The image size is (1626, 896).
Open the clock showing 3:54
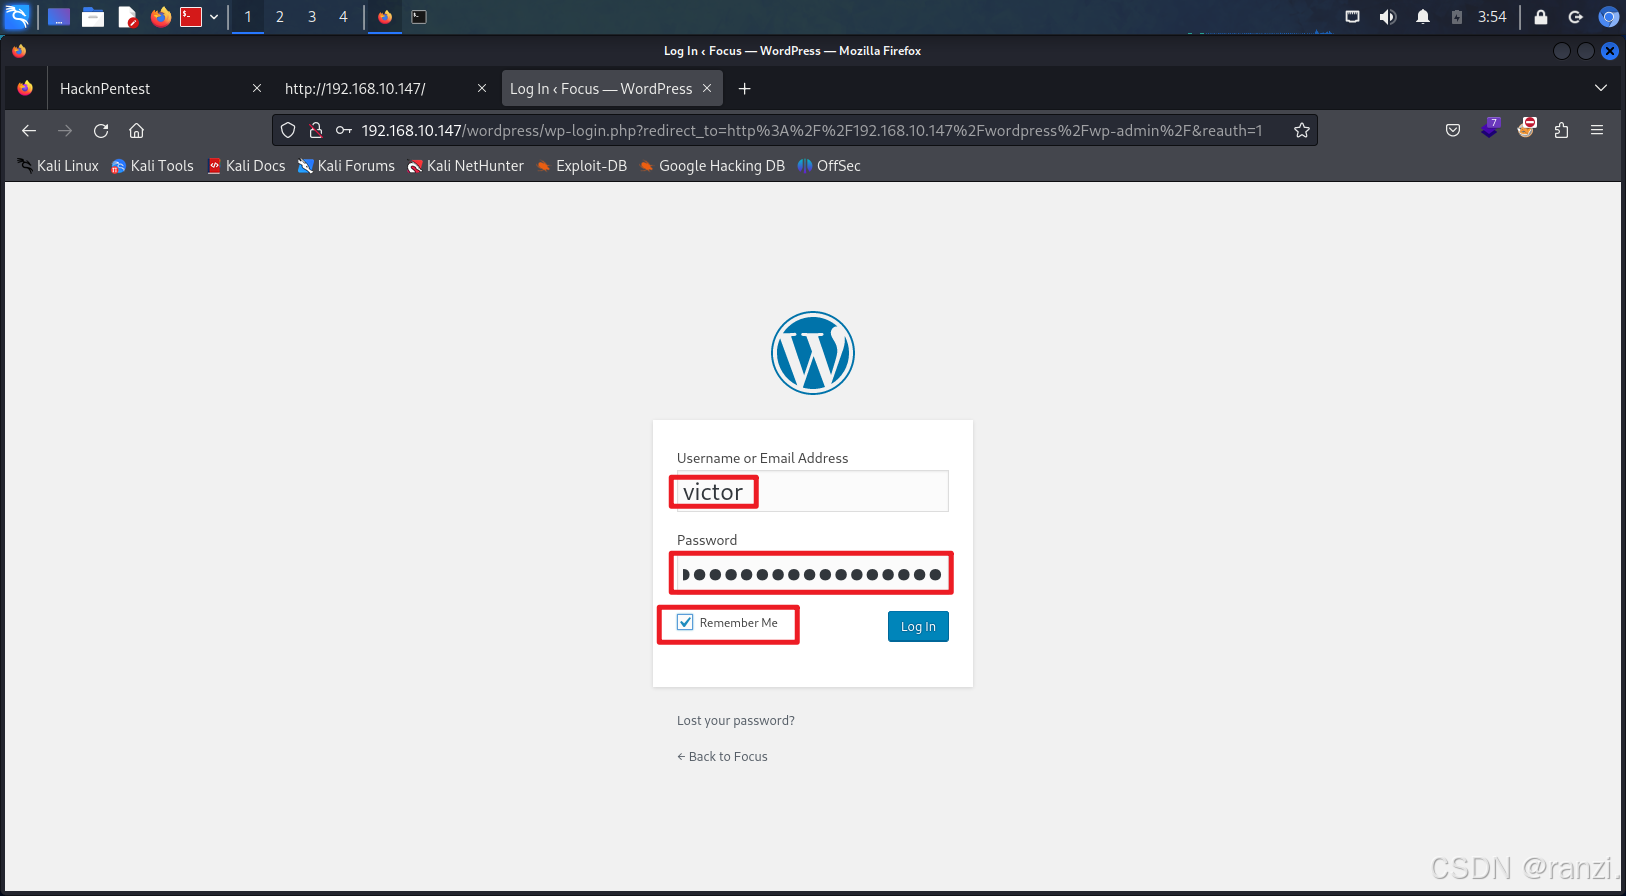tap(1492, 17)
